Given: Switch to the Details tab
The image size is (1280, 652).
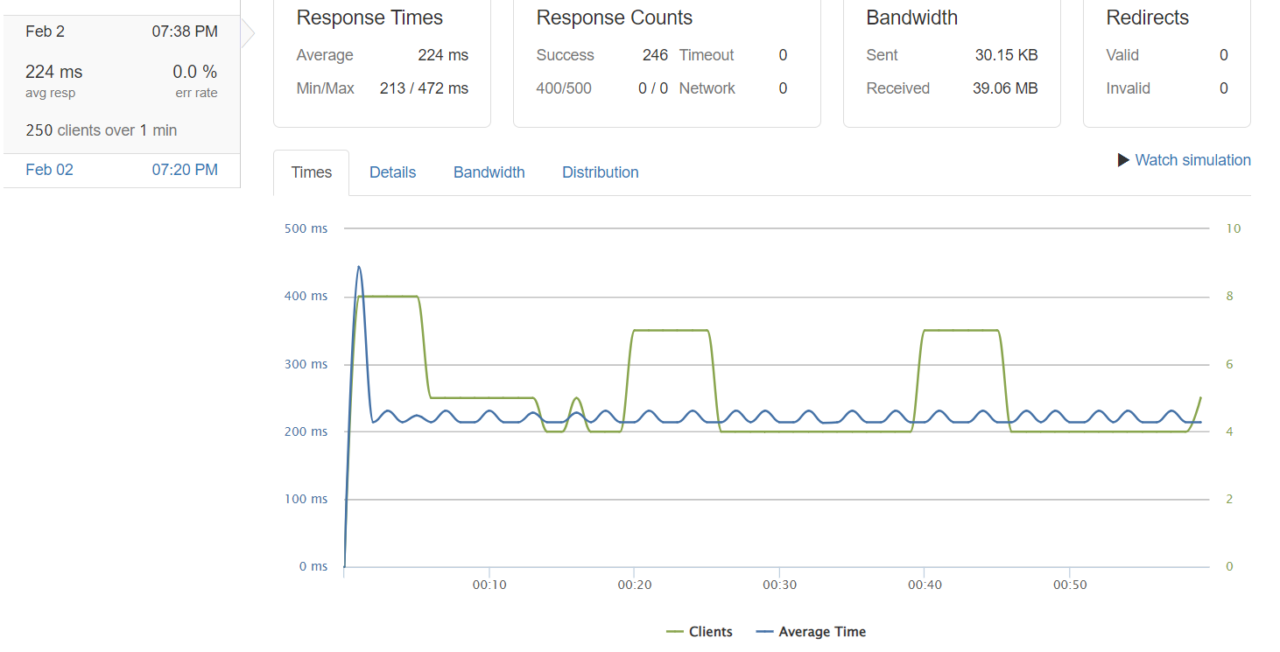Looking at the screenshot, I should click(x=392, y=172).
